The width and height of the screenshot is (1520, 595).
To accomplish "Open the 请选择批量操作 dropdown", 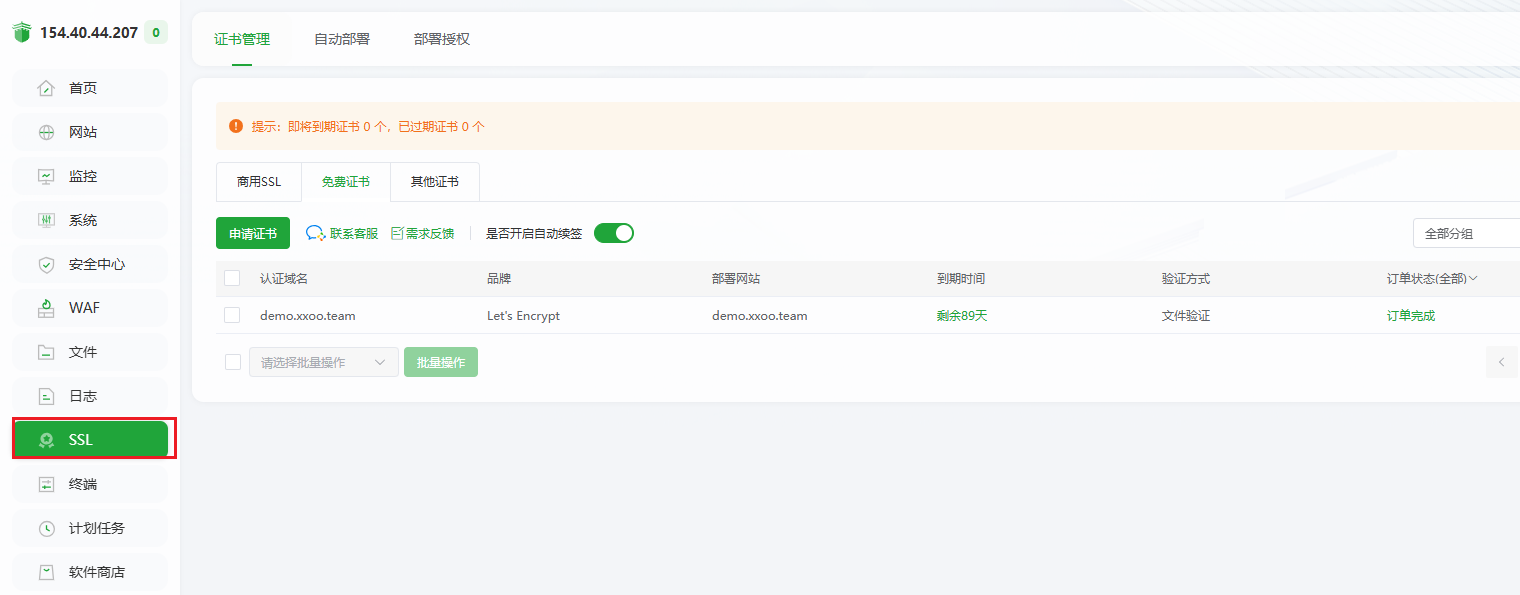I will coord(324,362).
